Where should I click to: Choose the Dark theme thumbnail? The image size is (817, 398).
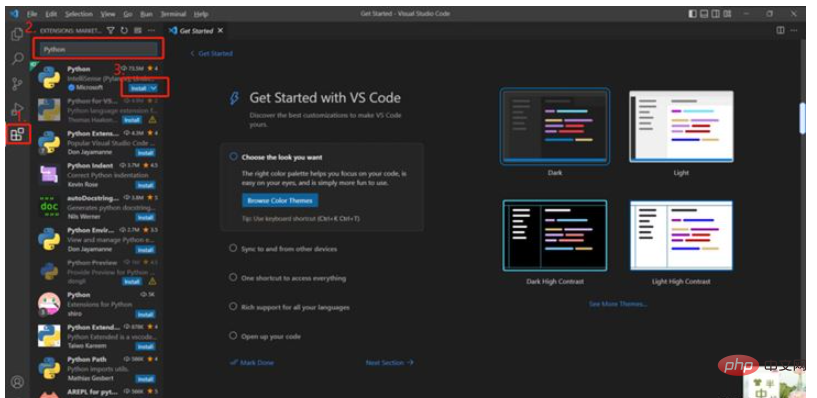555,126
